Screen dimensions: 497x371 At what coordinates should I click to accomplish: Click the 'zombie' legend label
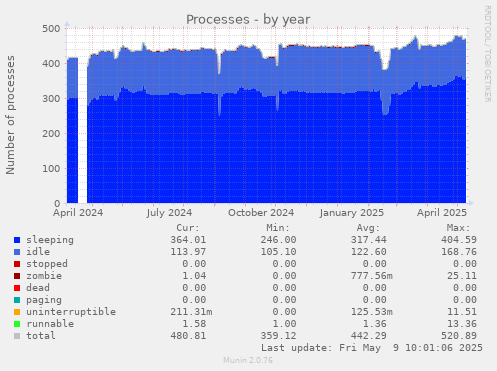pyautogui.click(x=44, y=276)
